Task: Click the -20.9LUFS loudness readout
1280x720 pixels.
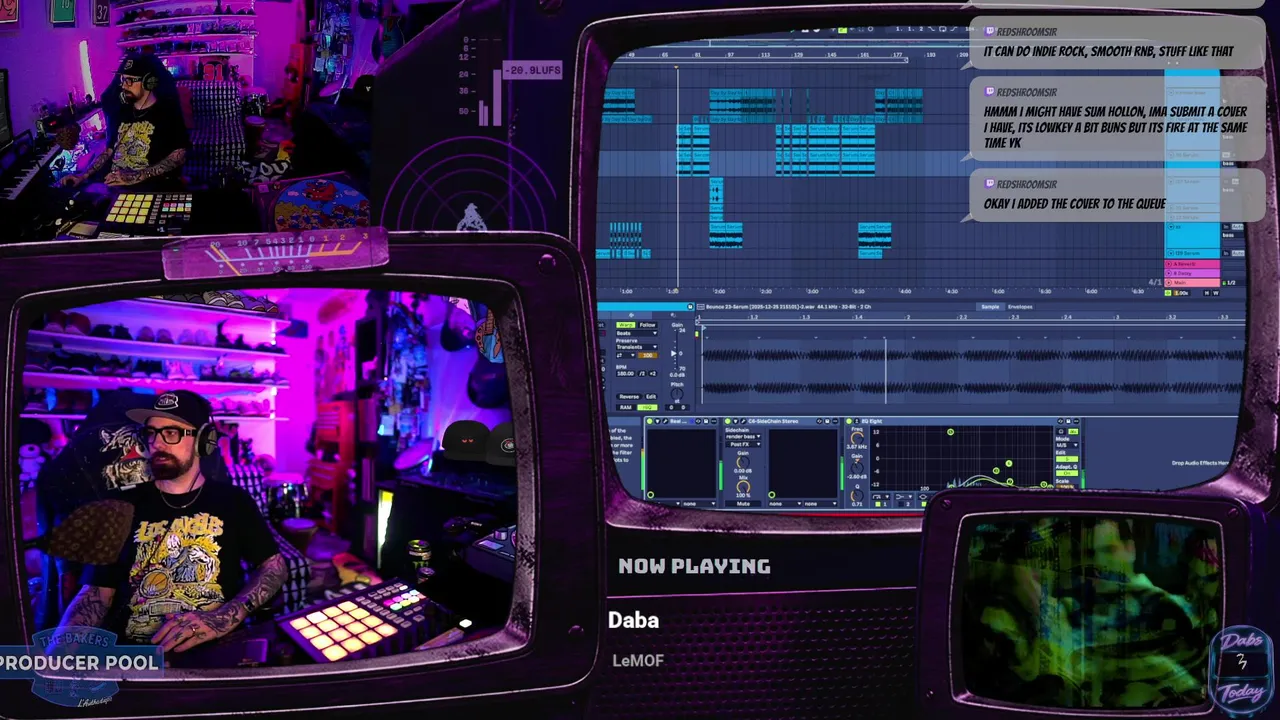Action: tap(533, 70)
